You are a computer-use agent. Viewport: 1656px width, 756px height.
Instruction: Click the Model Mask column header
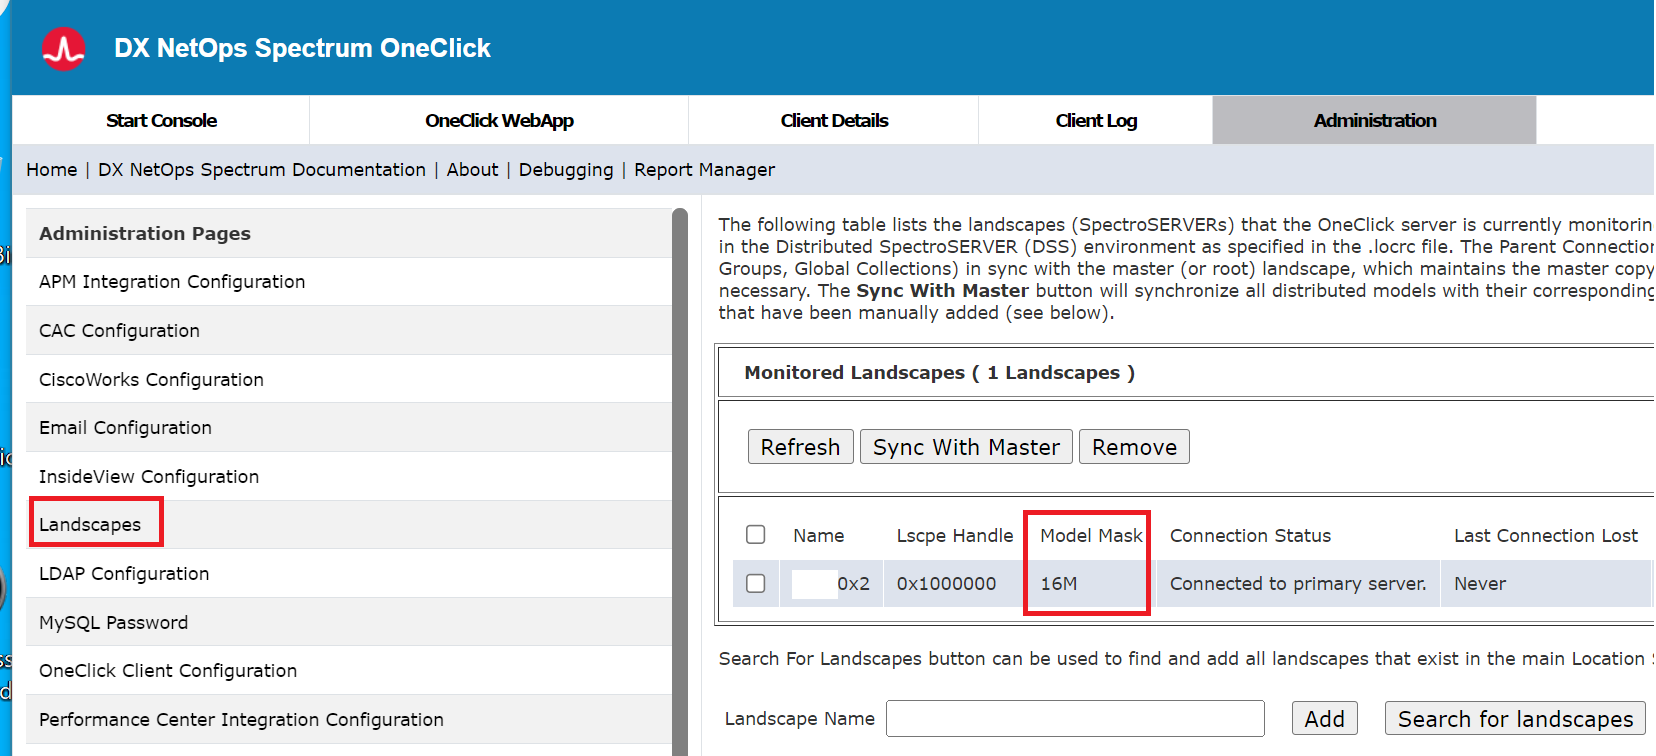(x=1091, y=536)
